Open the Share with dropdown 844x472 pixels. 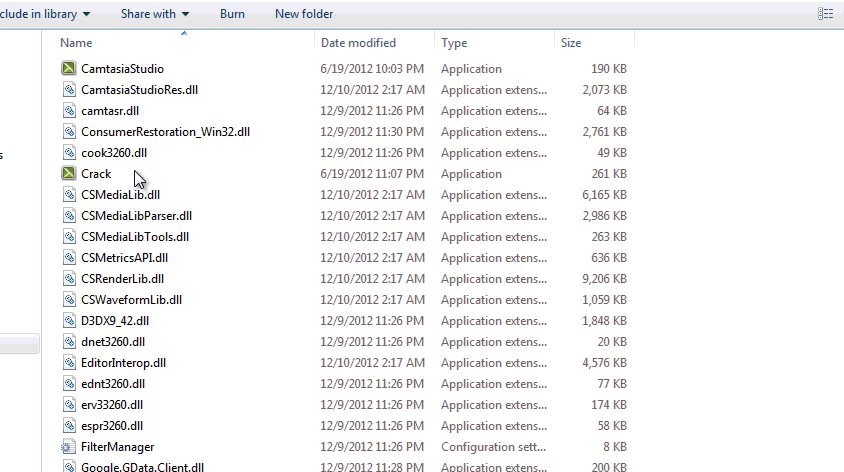pos(155,14)
